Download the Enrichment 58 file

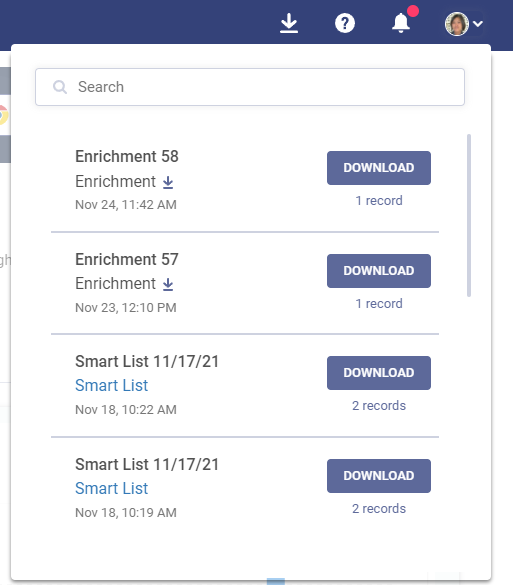coord(379,168)
